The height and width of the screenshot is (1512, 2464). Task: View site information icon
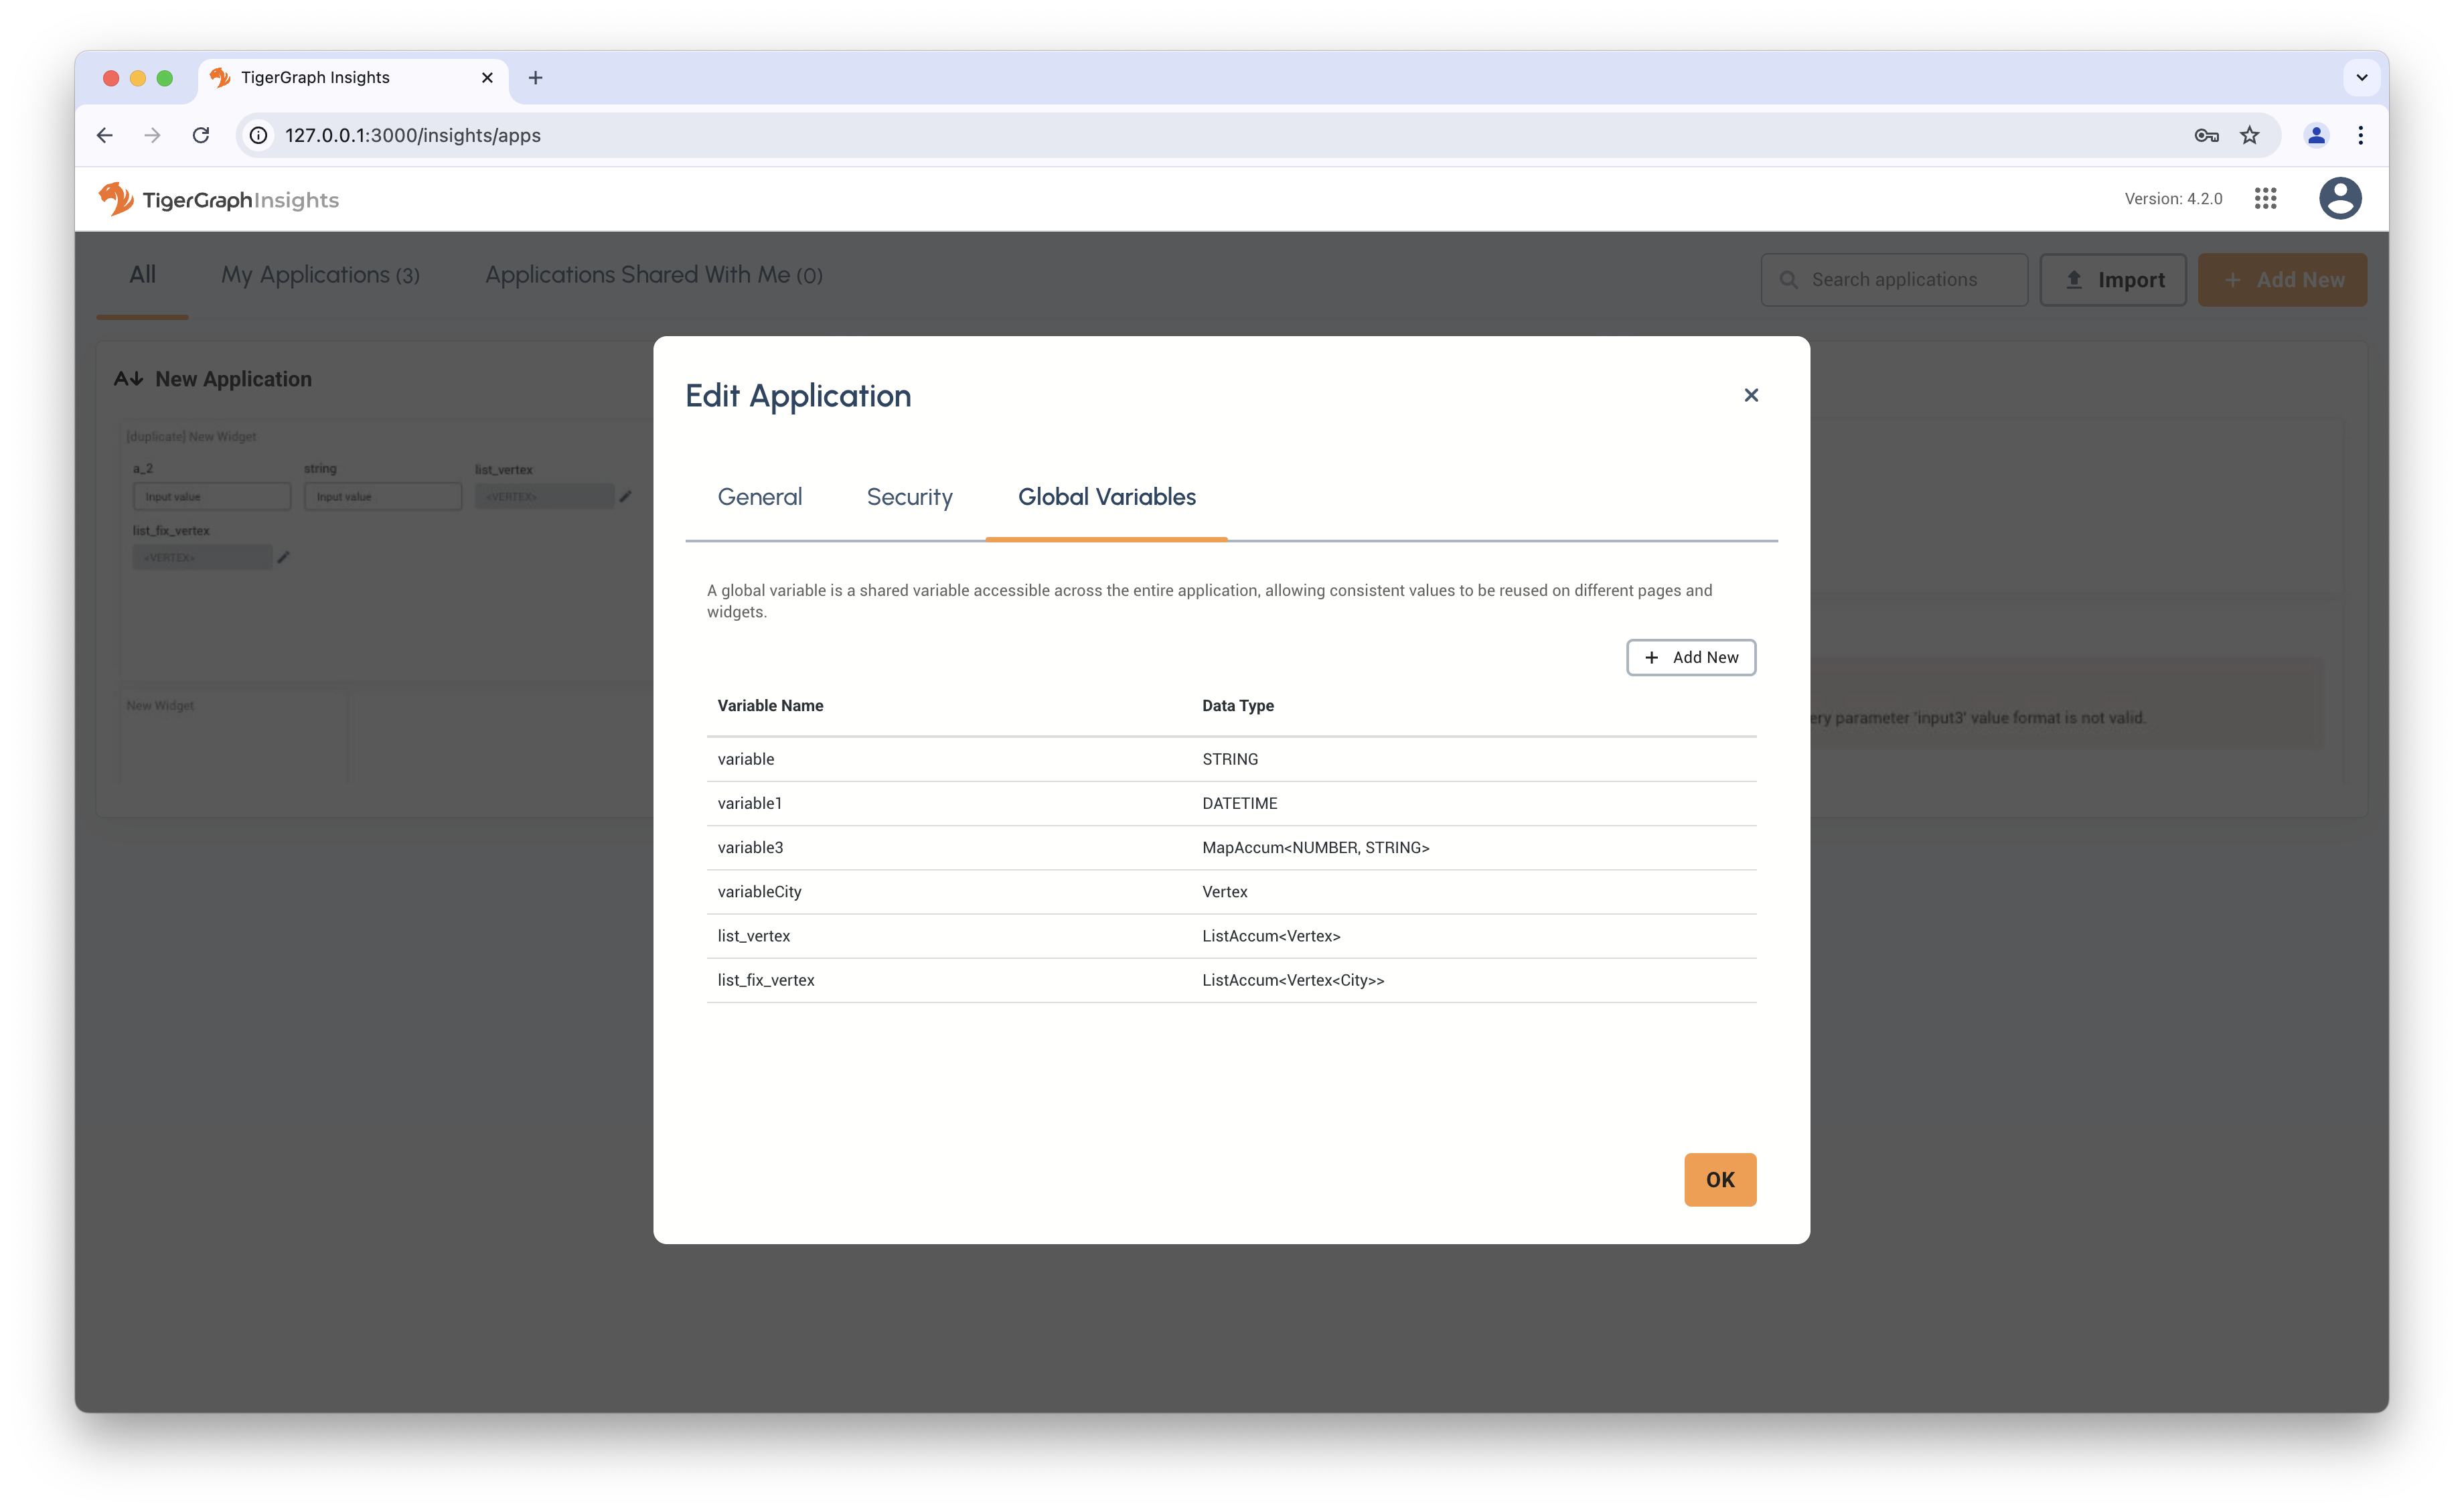259,135
